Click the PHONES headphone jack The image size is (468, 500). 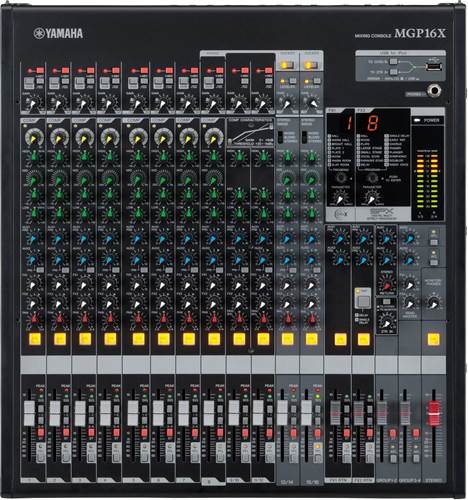tap(434, 90)
